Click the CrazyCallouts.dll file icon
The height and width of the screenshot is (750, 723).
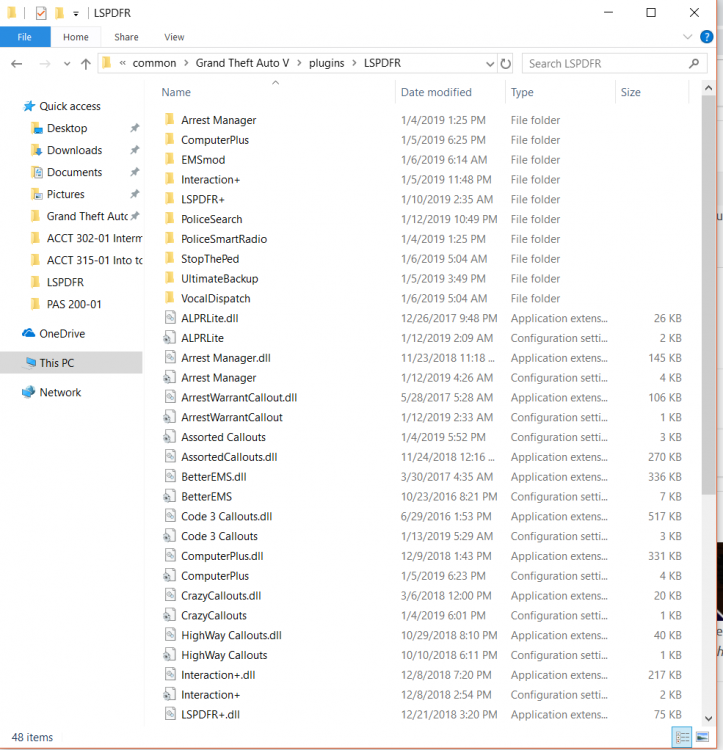tap(170, 595)
